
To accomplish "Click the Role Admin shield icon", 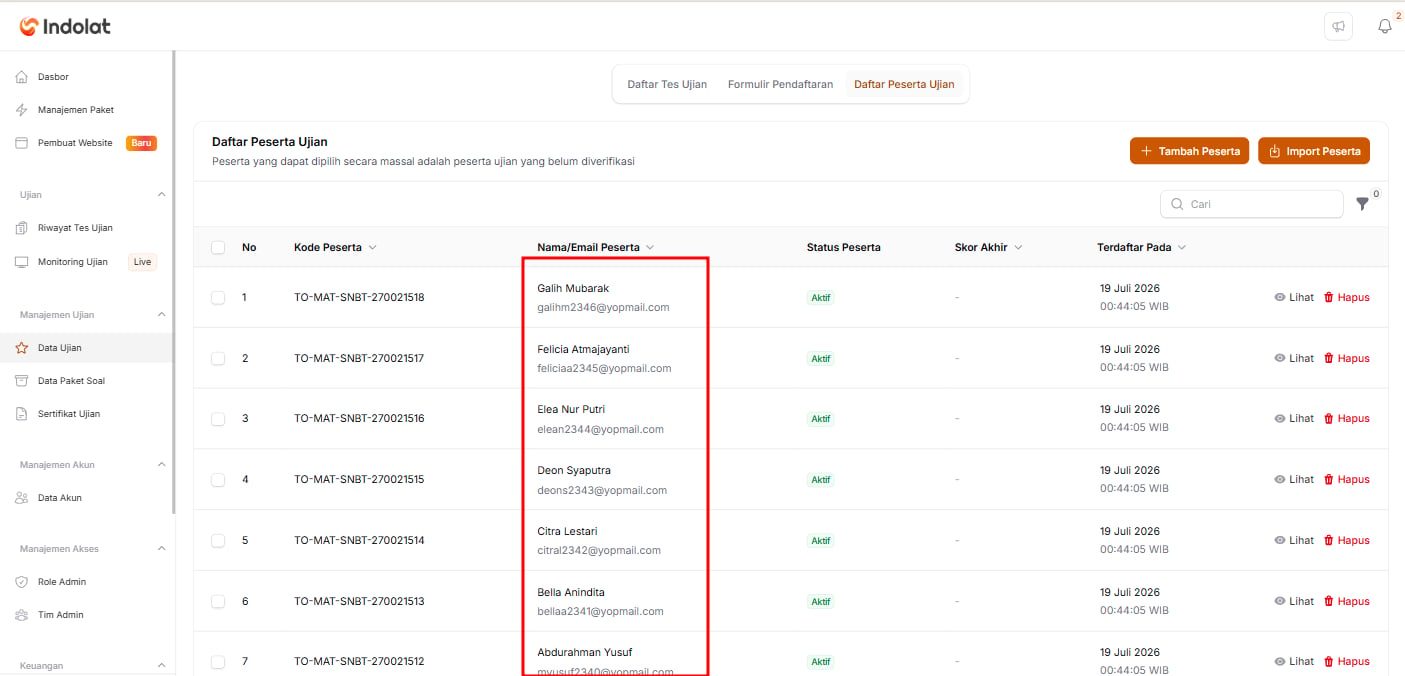I will [x=22, y=582].
